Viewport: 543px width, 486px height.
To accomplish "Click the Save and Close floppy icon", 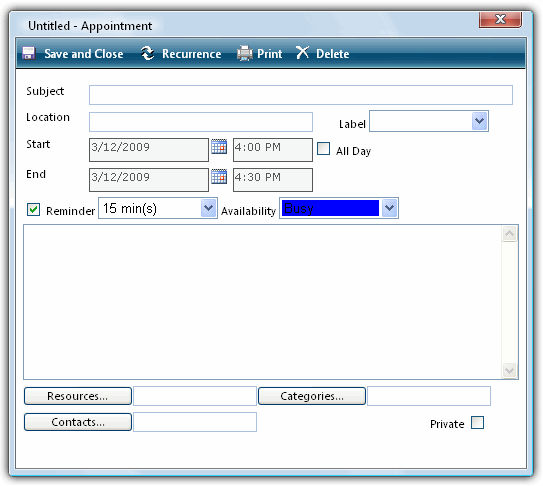I will pos(29,53).
